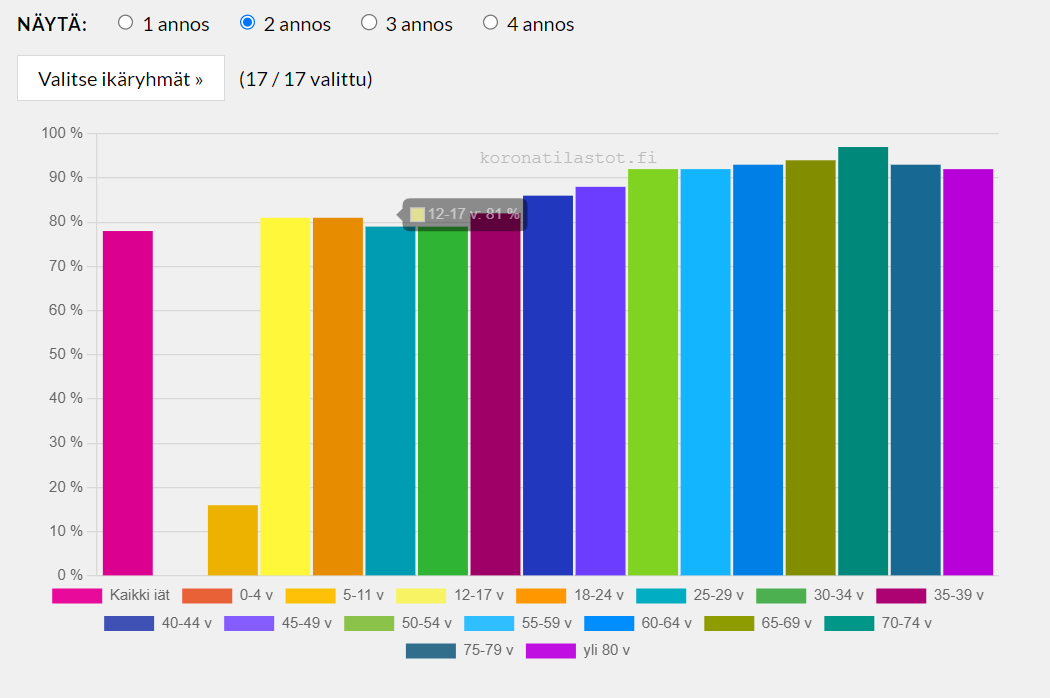Toggle the 75-79 v legend swatch

coord(431,650)
